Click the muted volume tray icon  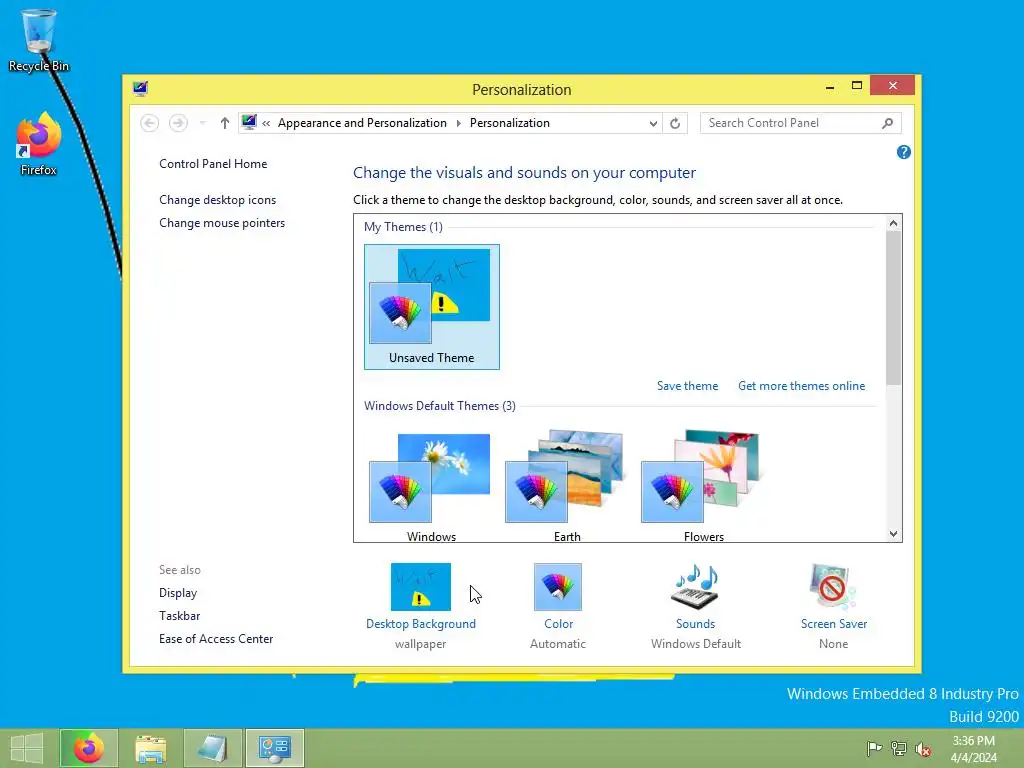(x=923, y=749)
